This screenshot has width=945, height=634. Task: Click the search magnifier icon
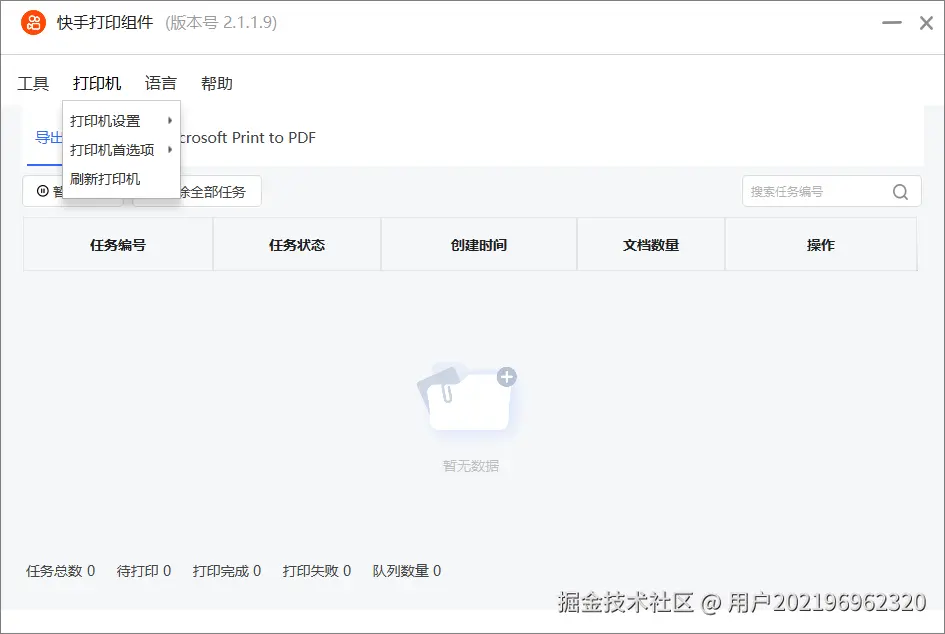[x=900, y=192]
